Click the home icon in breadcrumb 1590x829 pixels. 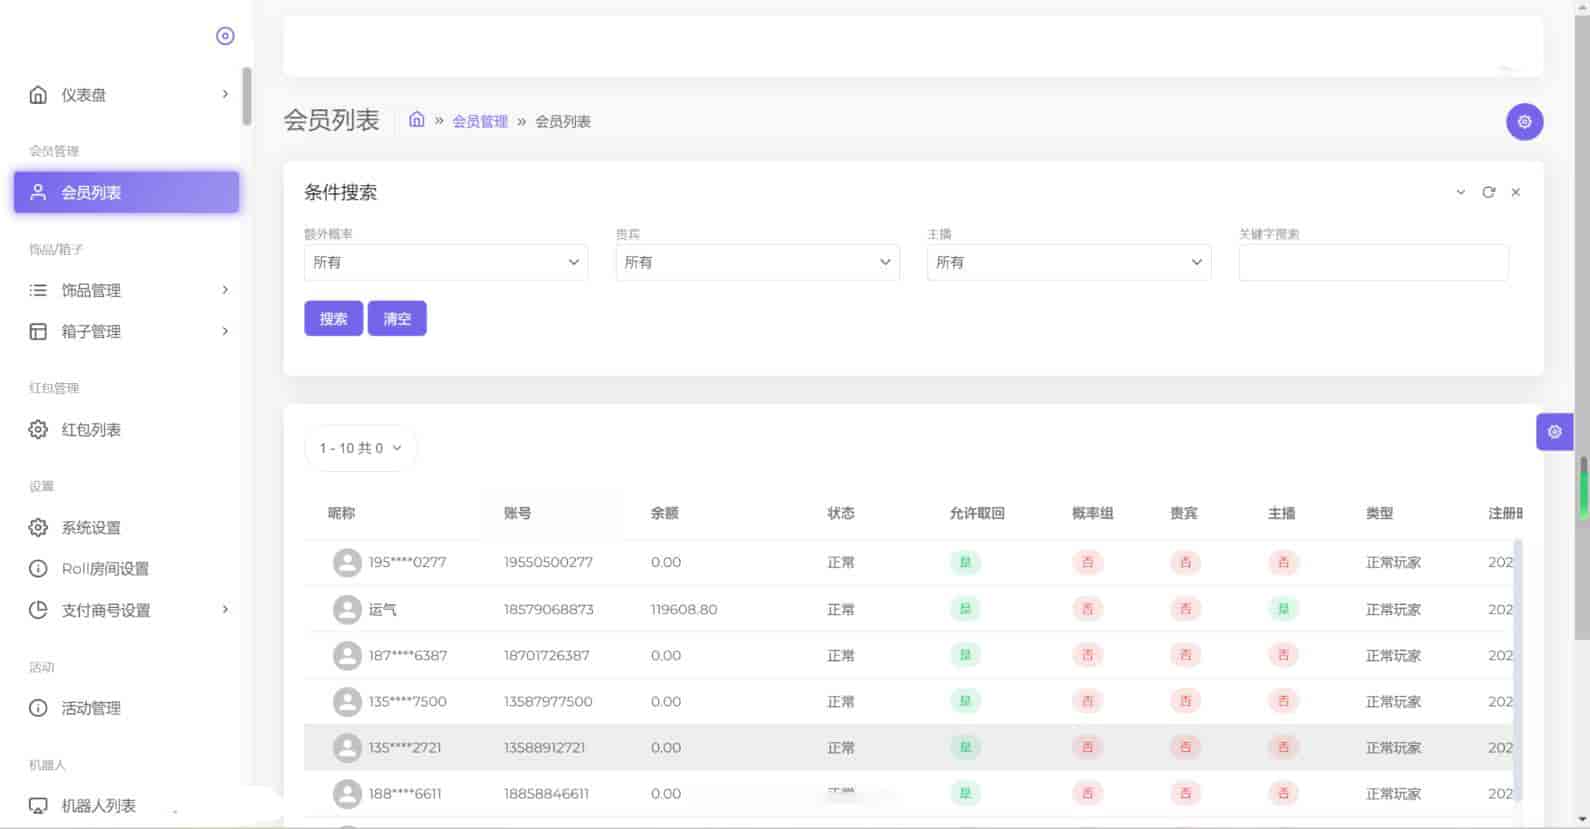click(x=417, y=120)
